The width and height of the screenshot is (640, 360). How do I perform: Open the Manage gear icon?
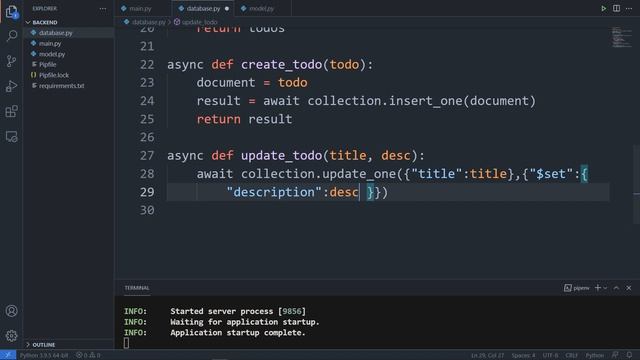pyautogui.click(x=11, y=336)
